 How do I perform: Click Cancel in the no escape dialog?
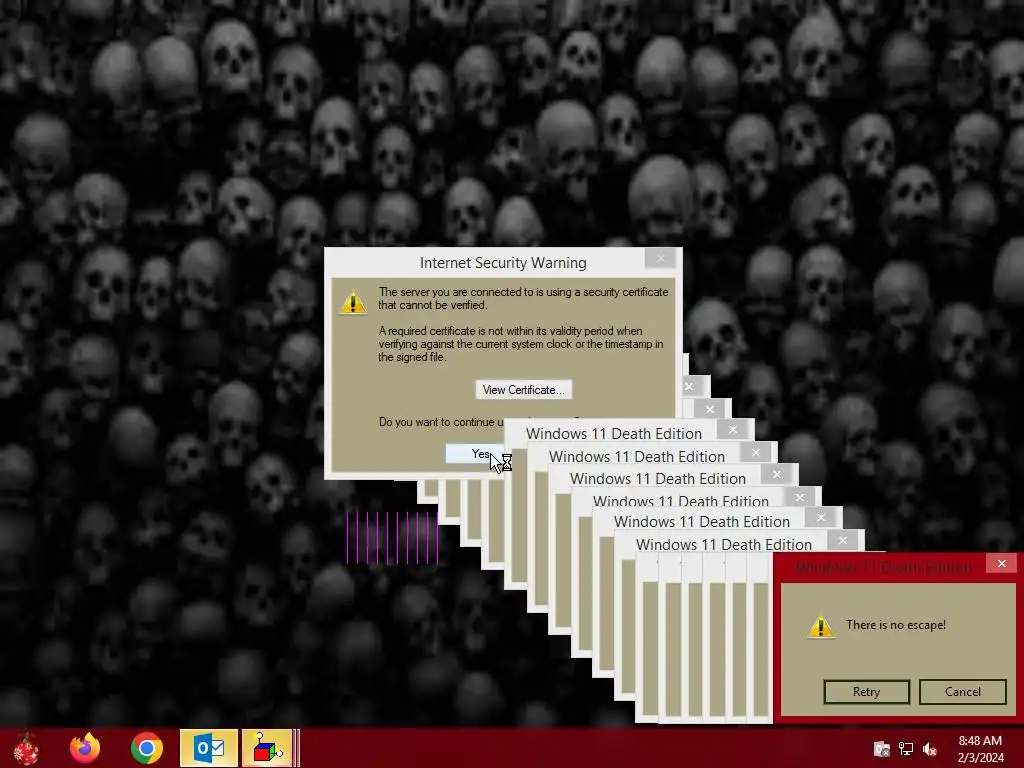pyautogui.click(x=963, y=692)
